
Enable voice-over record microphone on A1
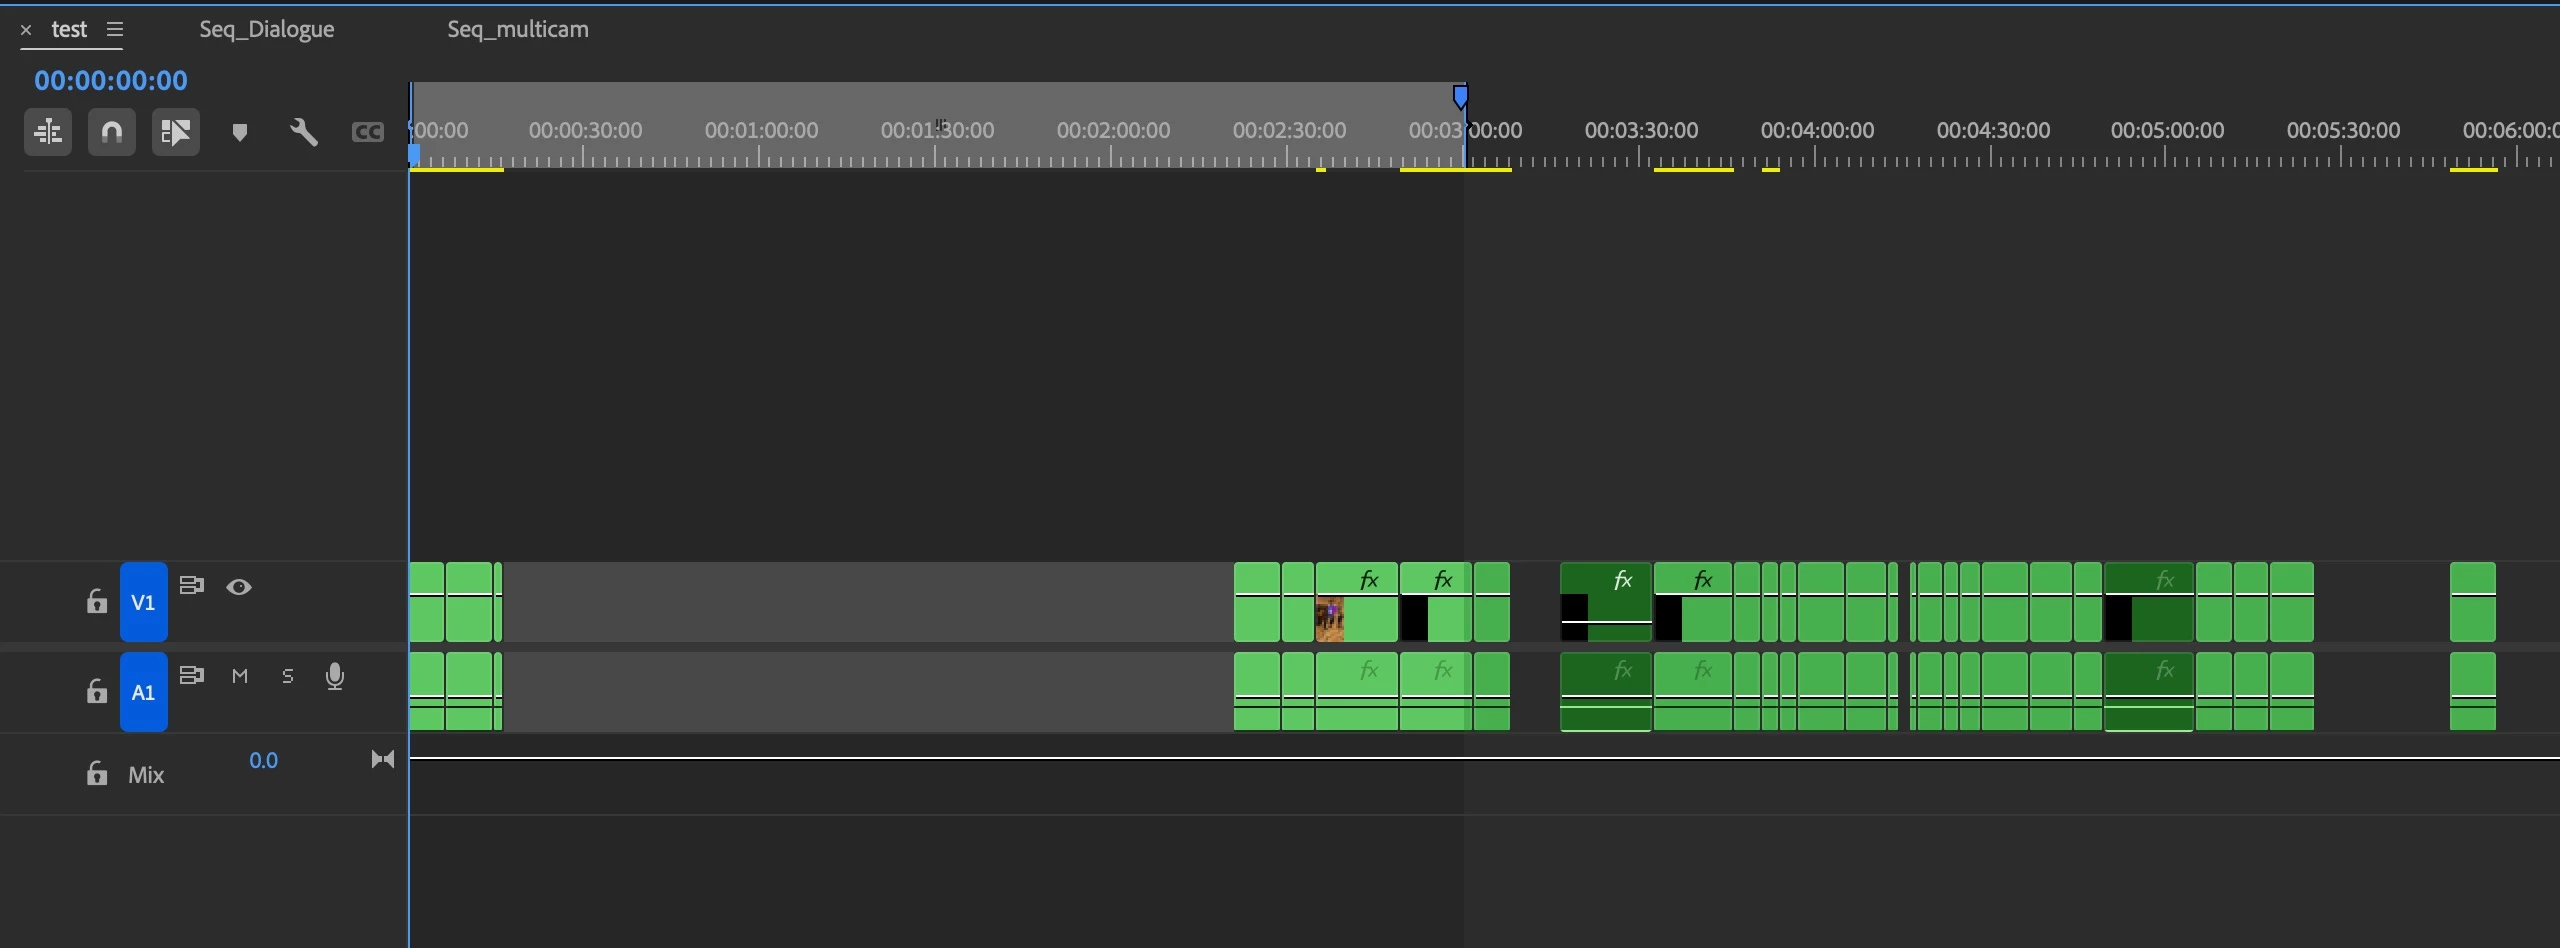pyautogui.click(x=335, y=677)
